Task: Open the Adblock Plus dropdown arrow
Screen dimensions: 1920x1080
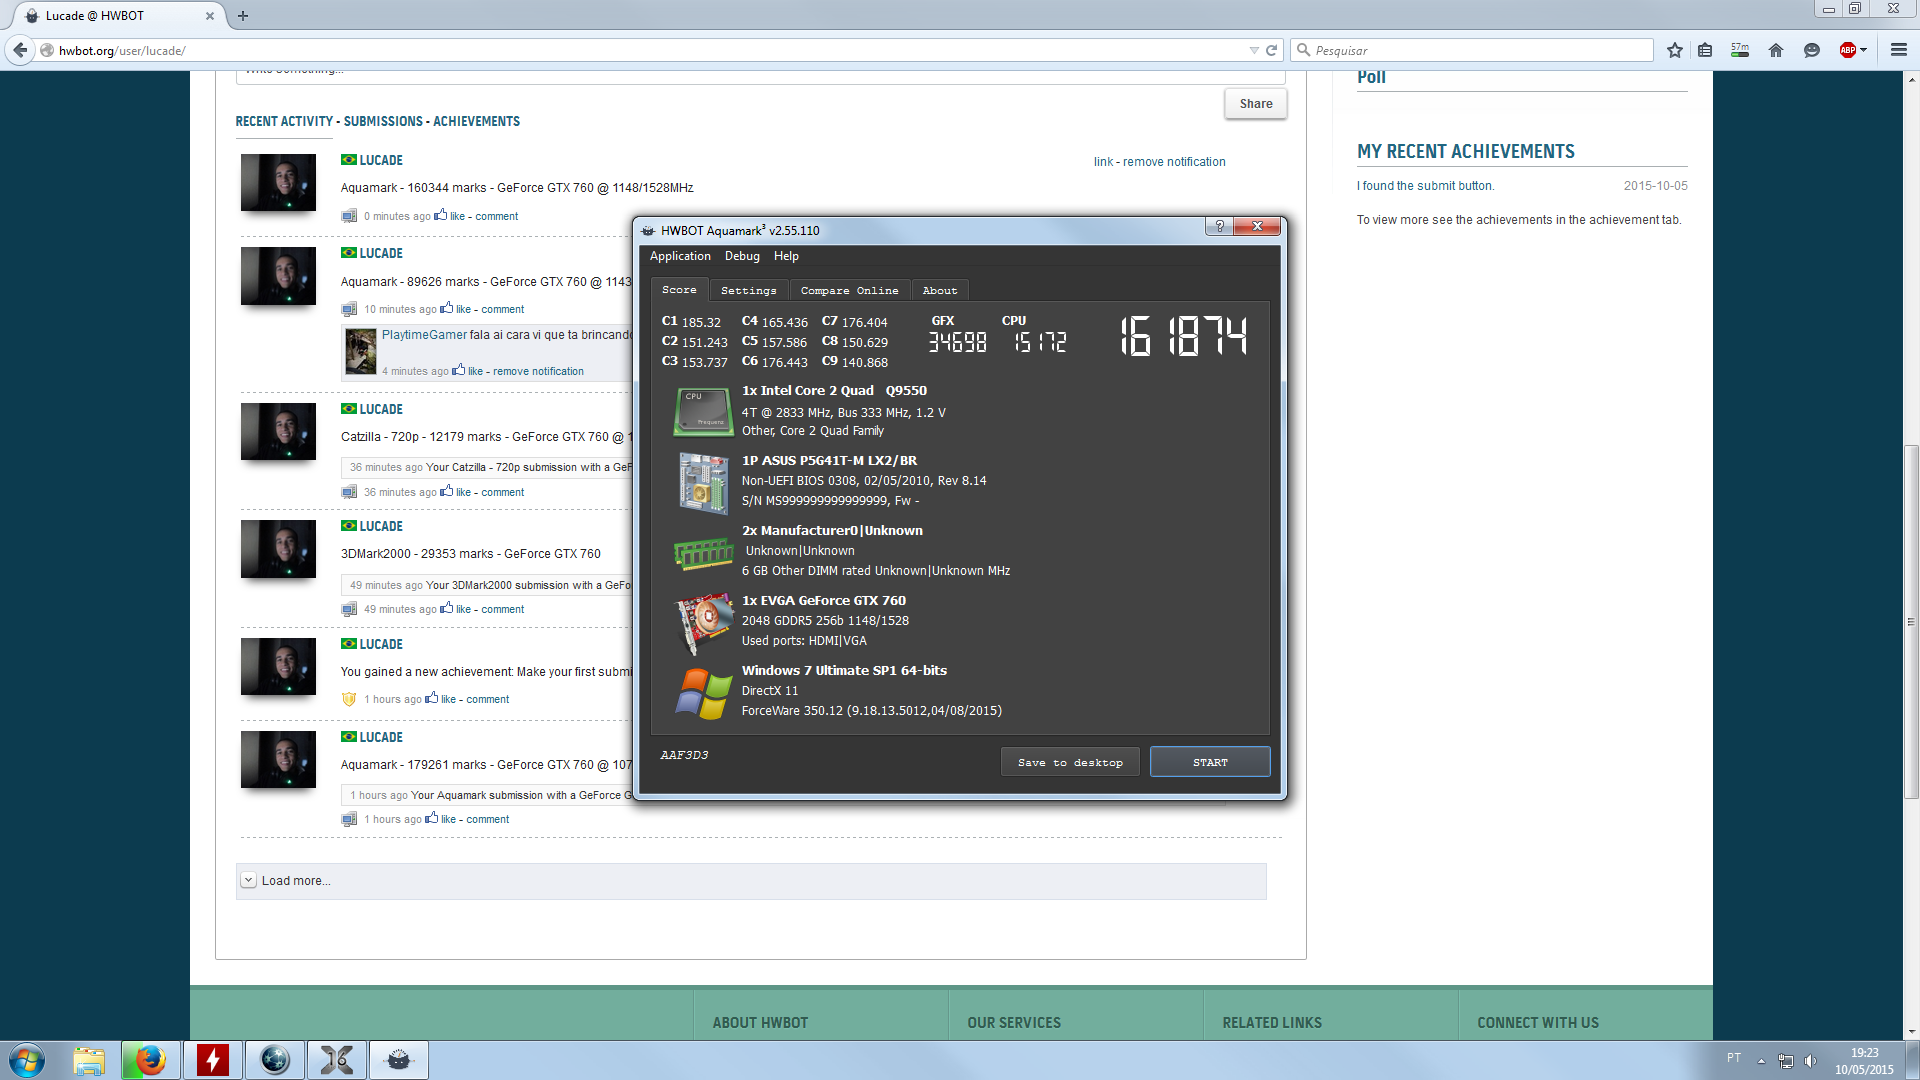Action: click(x=1864, y=50)
